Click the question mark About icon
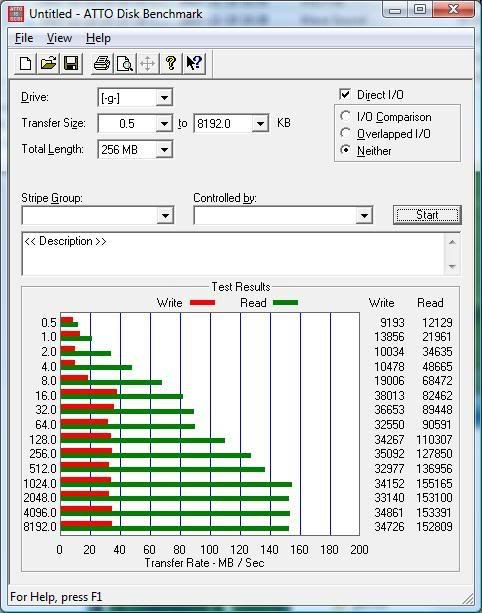 tap(170, 63)
